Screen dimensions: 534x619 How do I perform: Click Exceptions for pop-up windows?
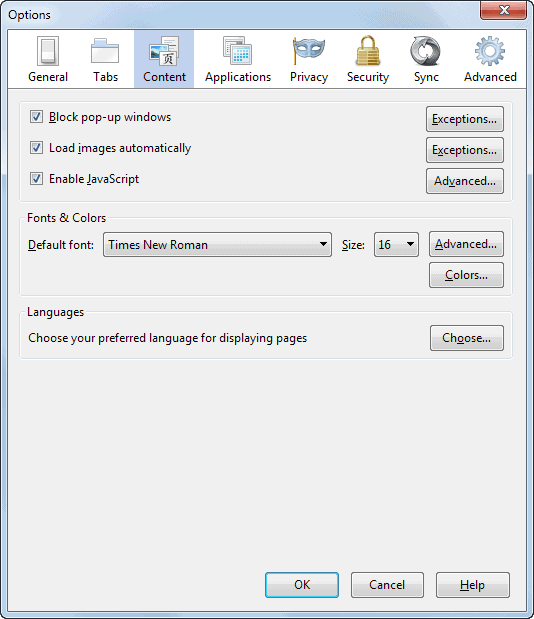click(x=465, y=119)
